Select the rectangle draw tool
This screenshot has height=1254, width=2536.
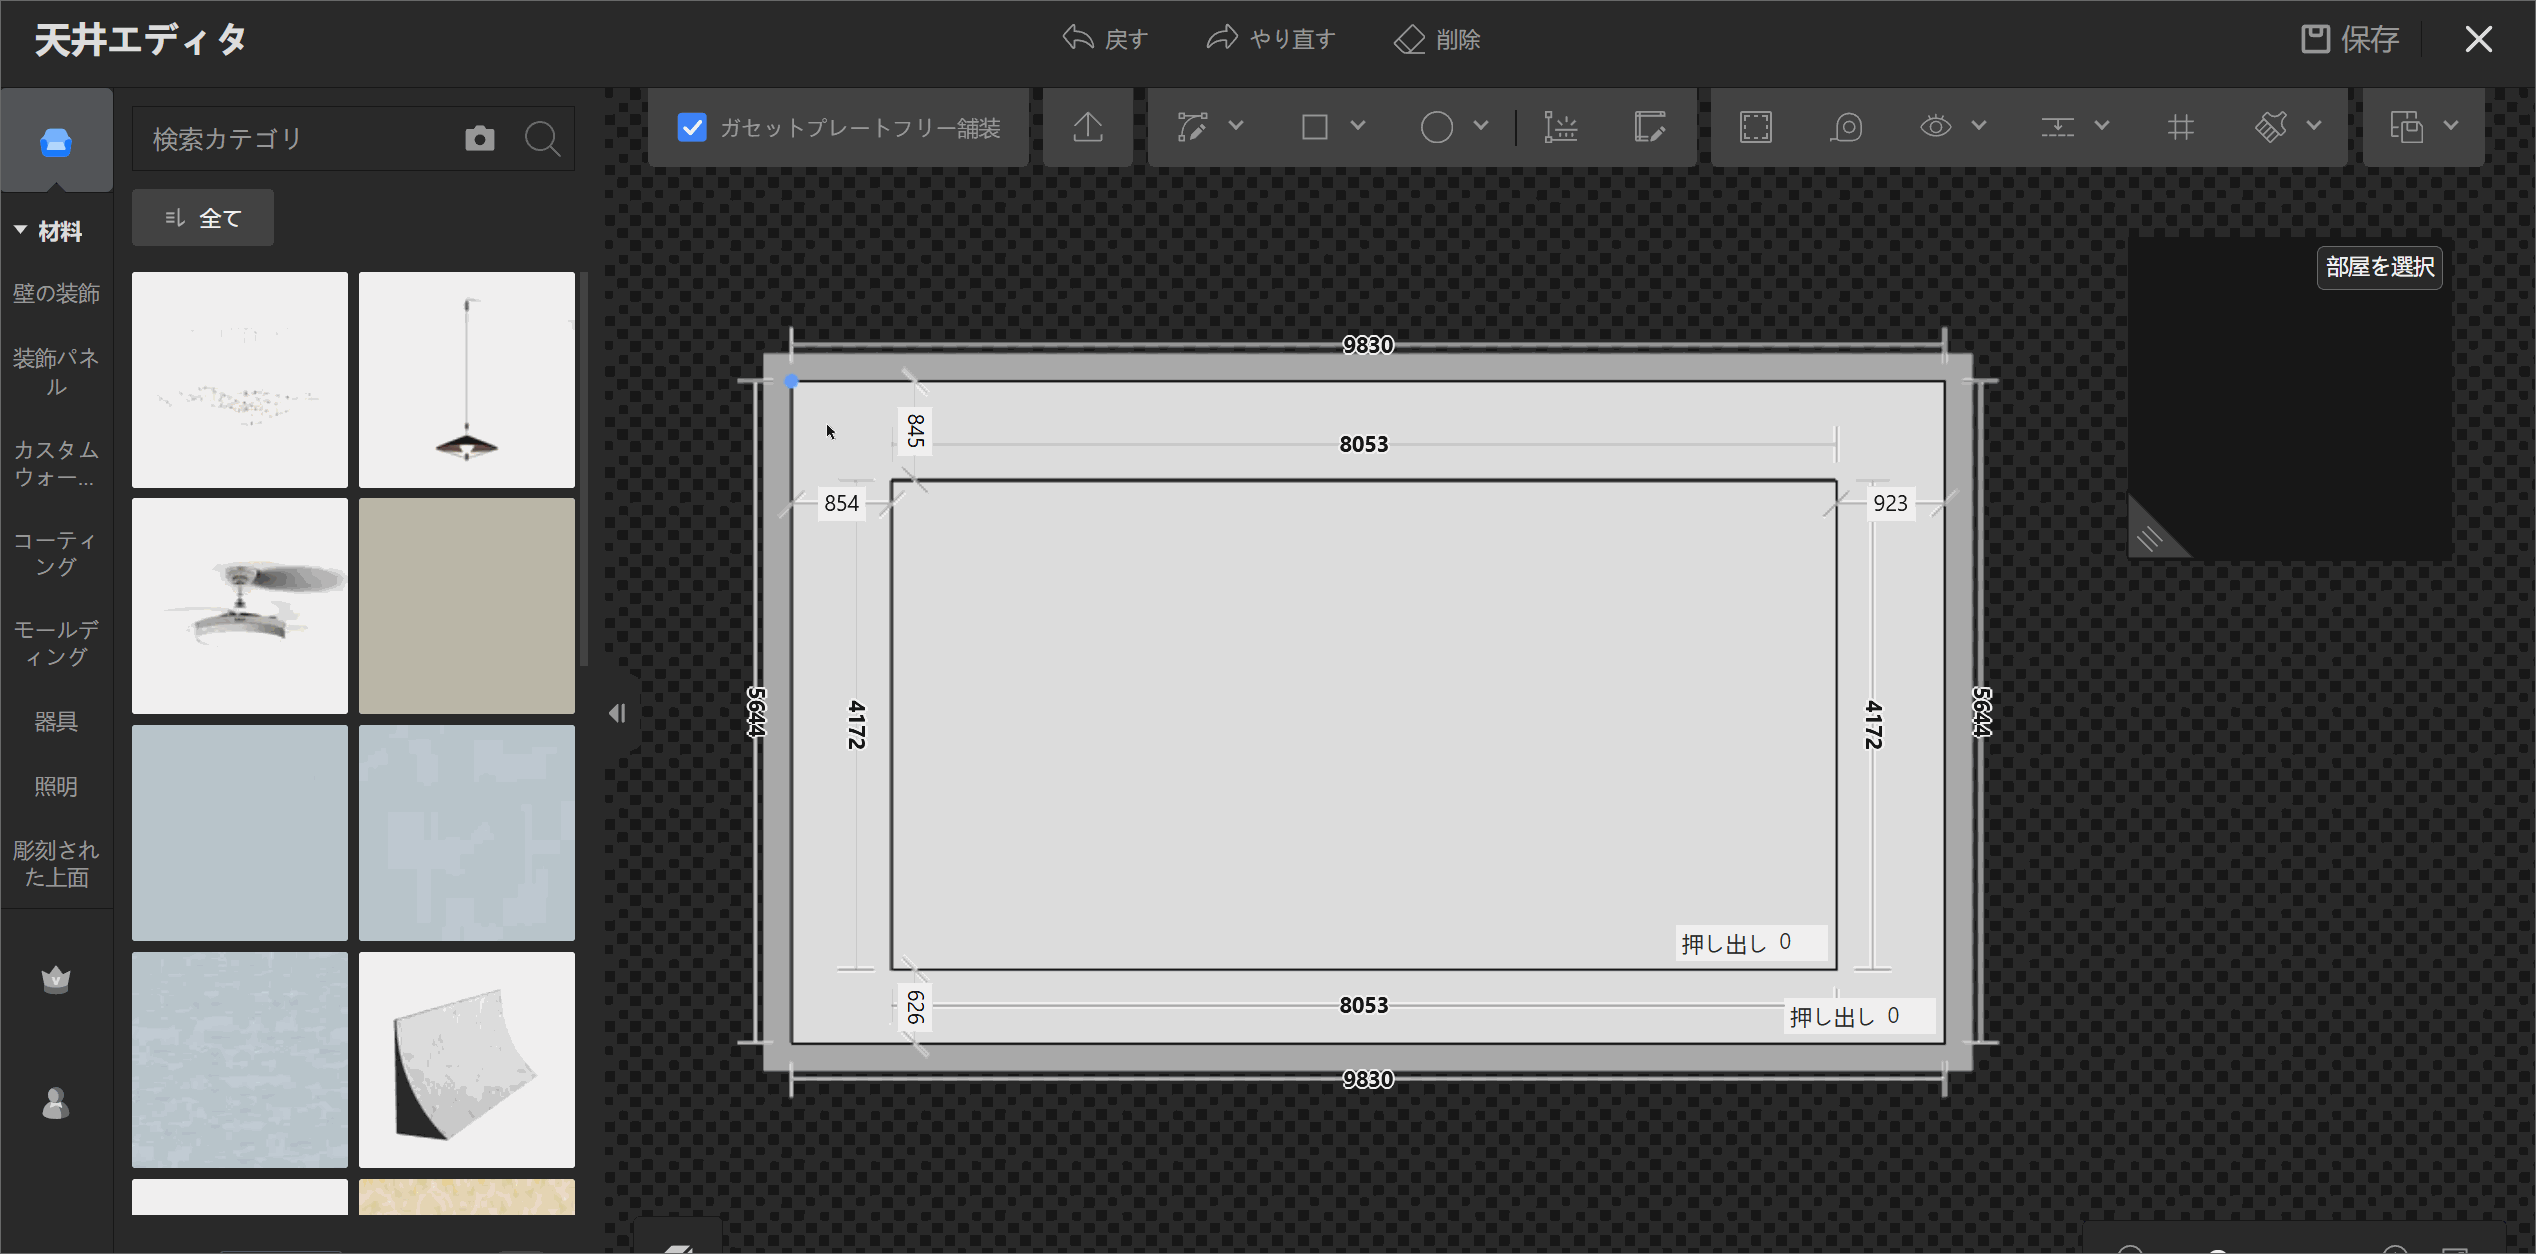1315,127
